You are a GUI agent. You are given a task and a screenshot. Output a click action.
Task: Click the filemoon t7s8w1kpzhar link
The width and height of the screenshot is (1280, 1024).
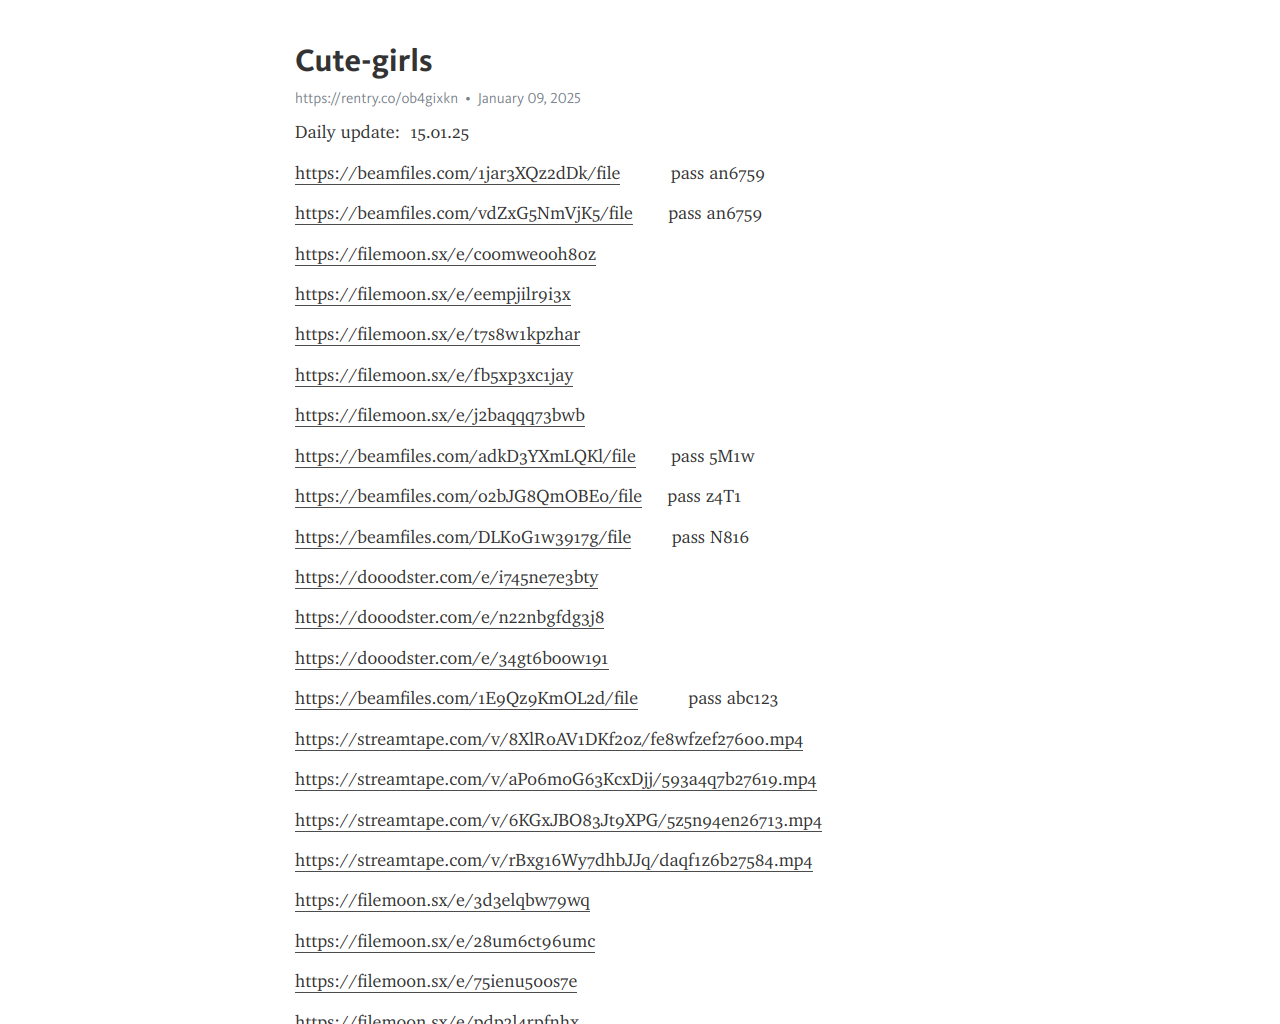click(x=437, y=335)
